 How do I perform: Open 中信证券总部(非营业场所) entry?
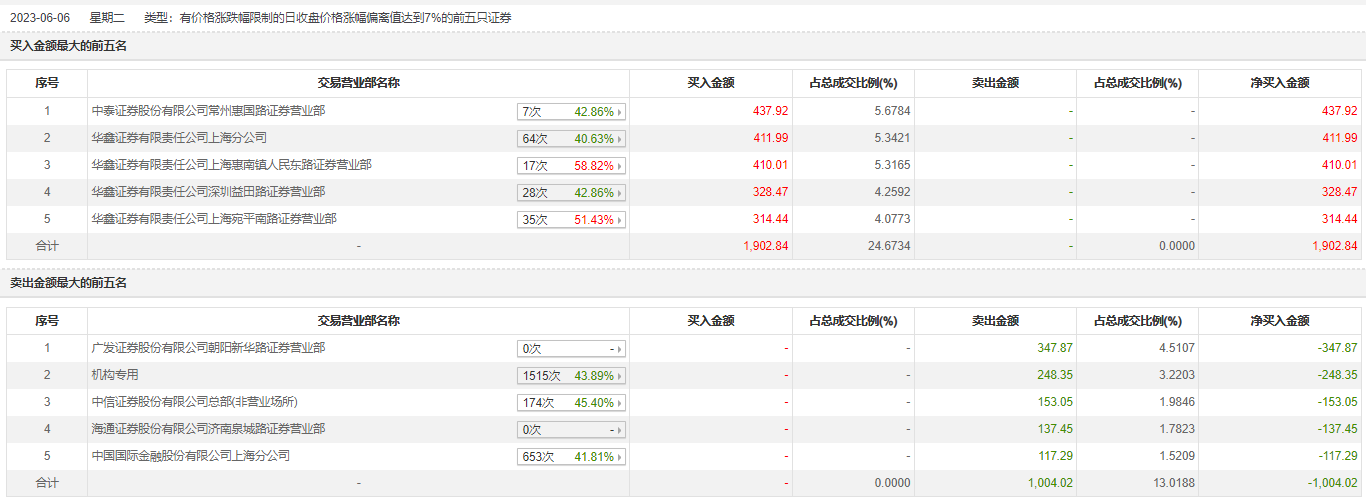(194, 402)
